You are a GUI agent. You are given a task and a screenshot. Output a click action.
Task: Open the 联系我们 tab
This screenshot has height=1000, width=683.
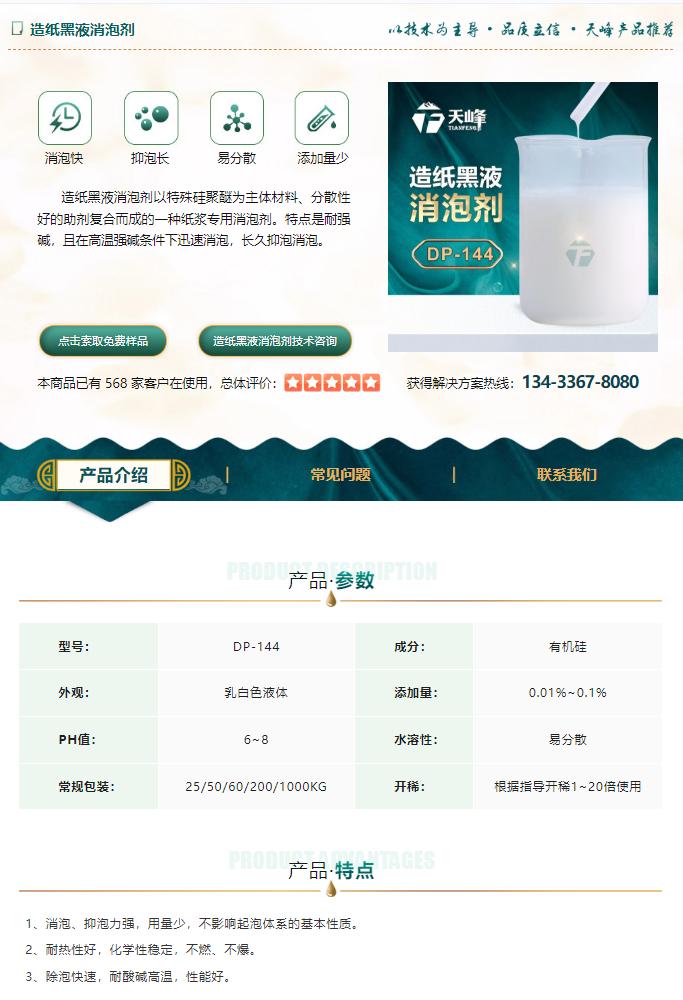pyautogui.click(x=567, y=474)
